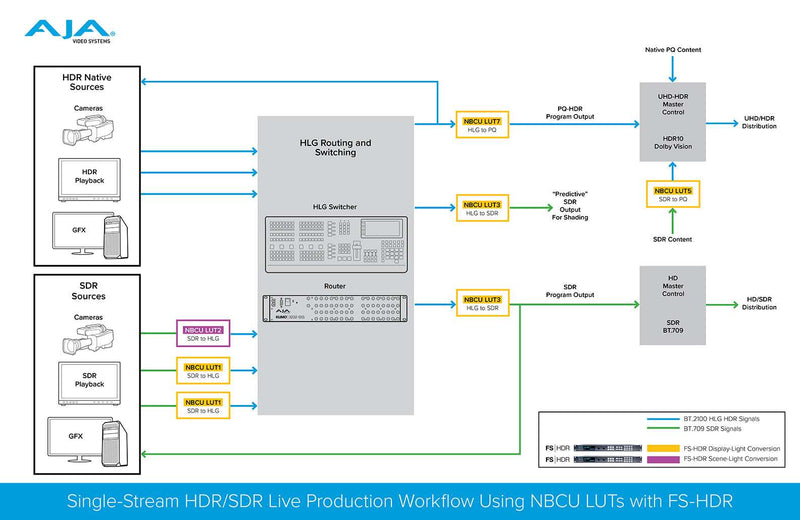Select the HLG Switcher console image

click(x=336, y=243)
